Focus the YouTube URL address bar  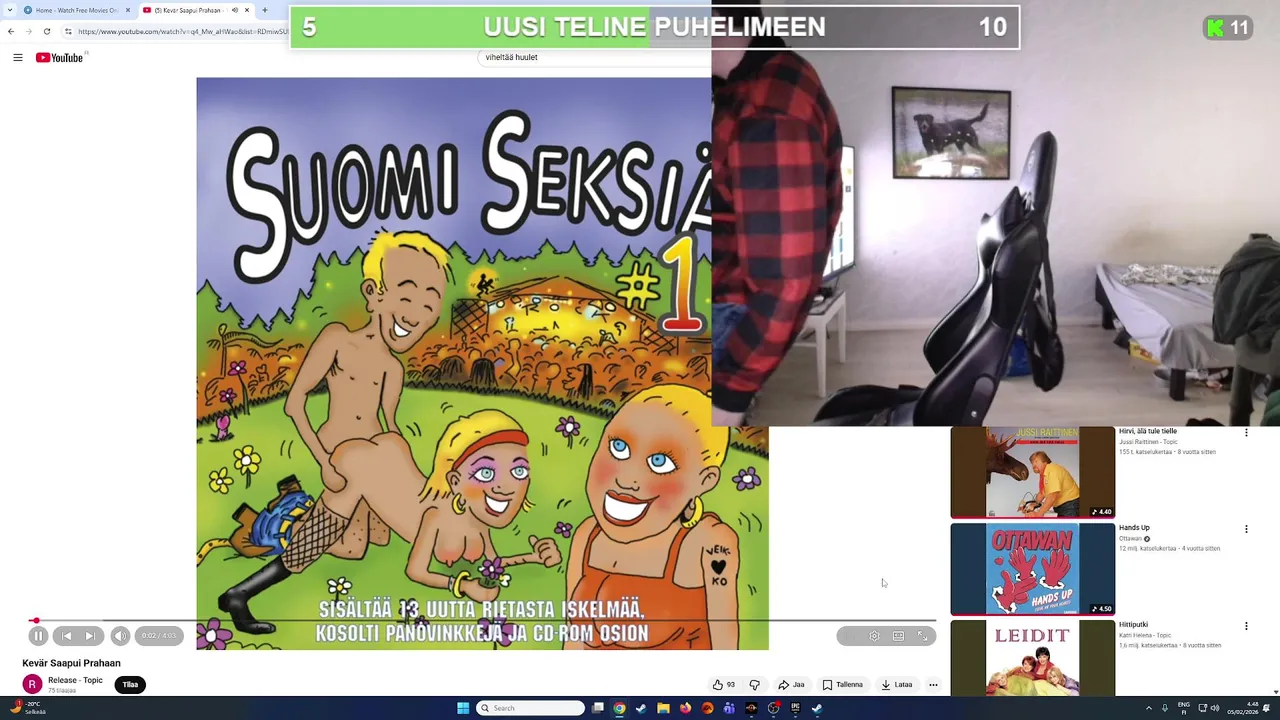coord(182,31)
